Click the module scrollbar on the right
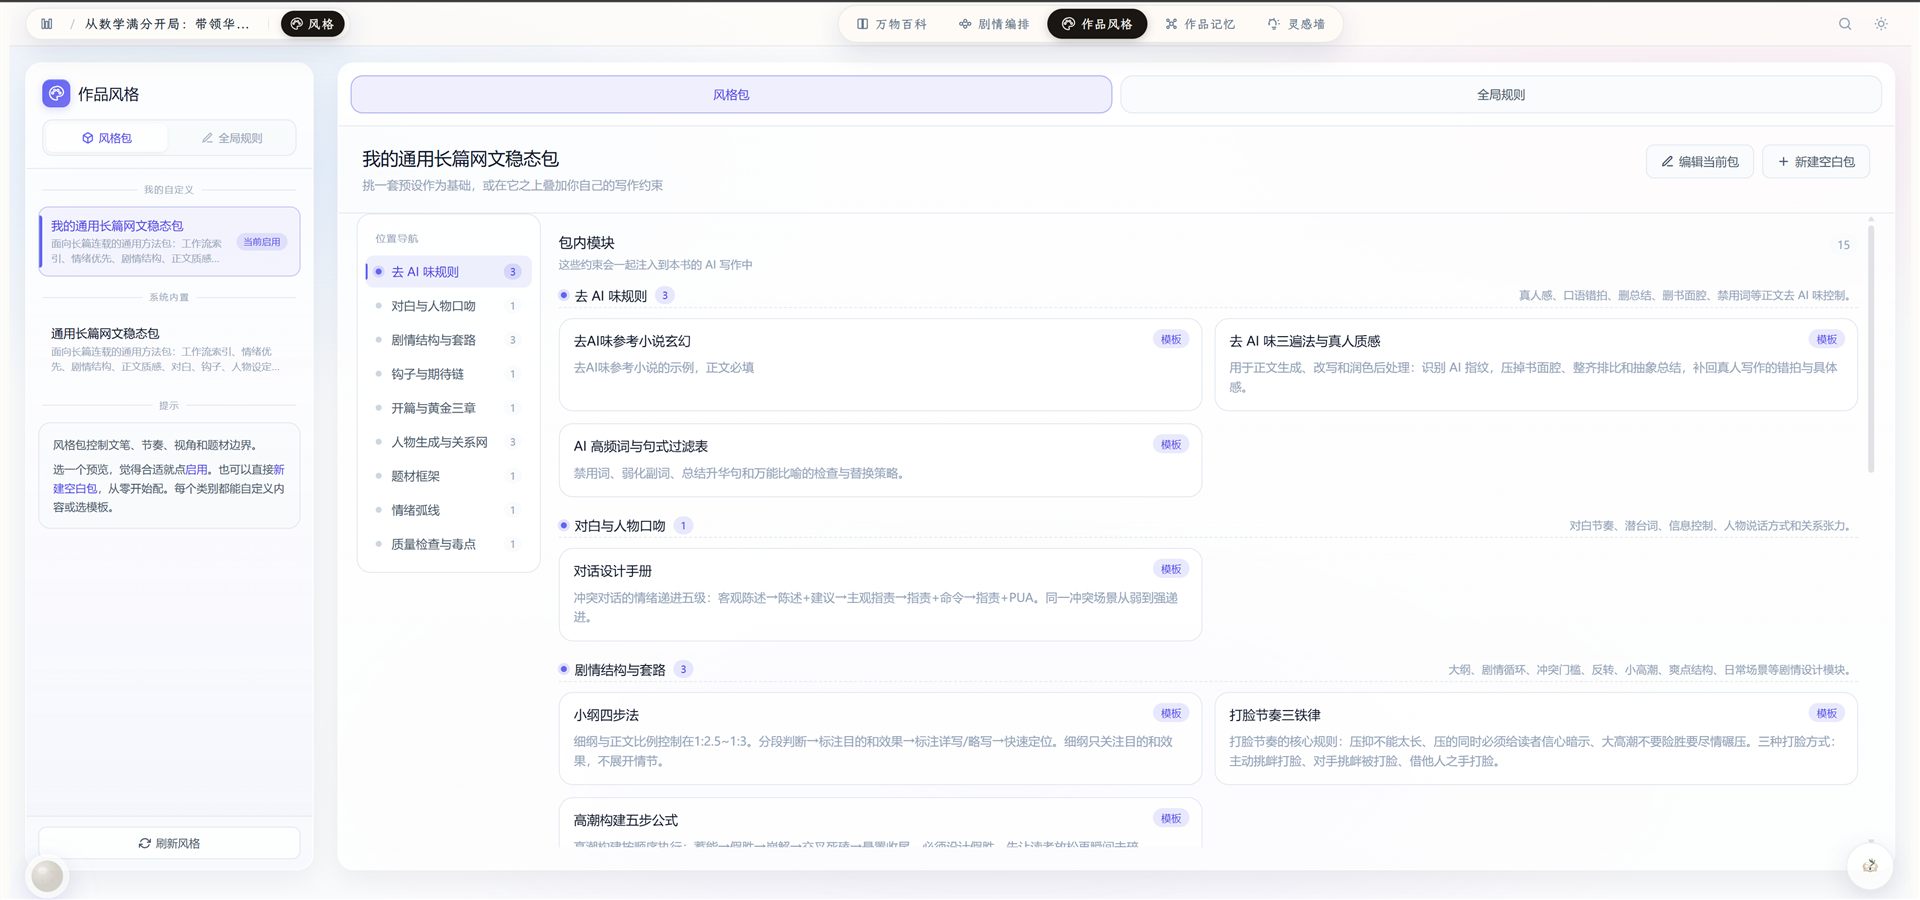 point(1870,348)
